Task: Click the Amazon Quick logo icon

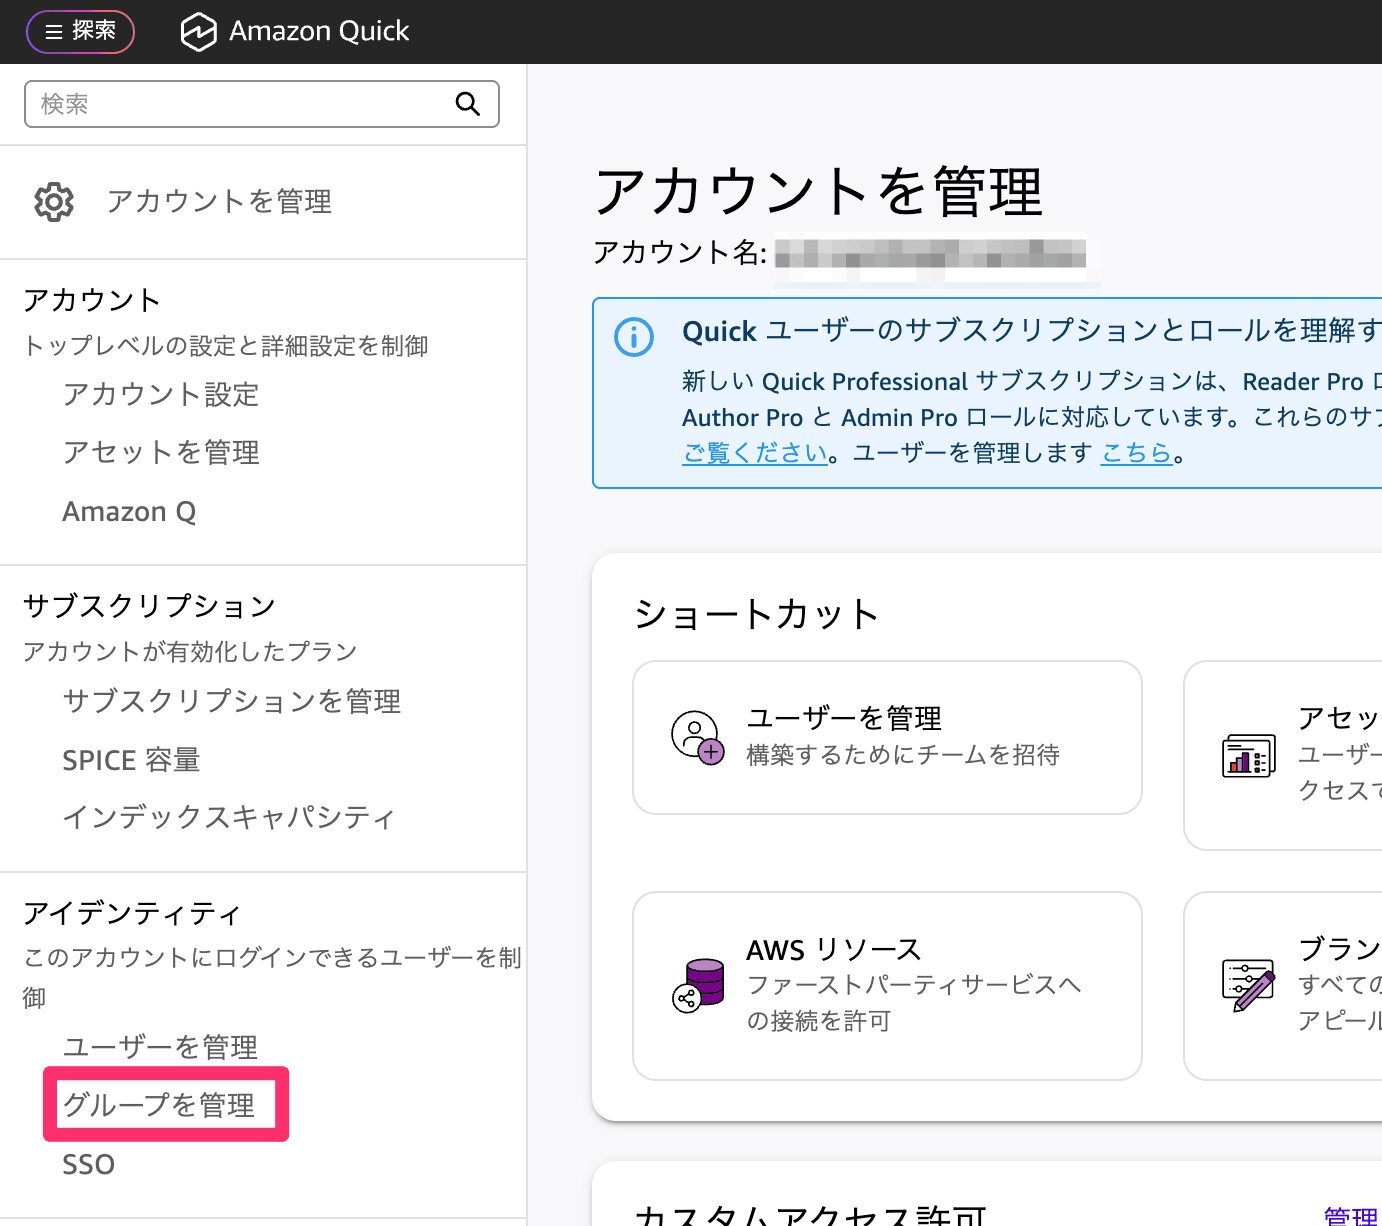Action: pyautogui.click(x=198, y=32)
